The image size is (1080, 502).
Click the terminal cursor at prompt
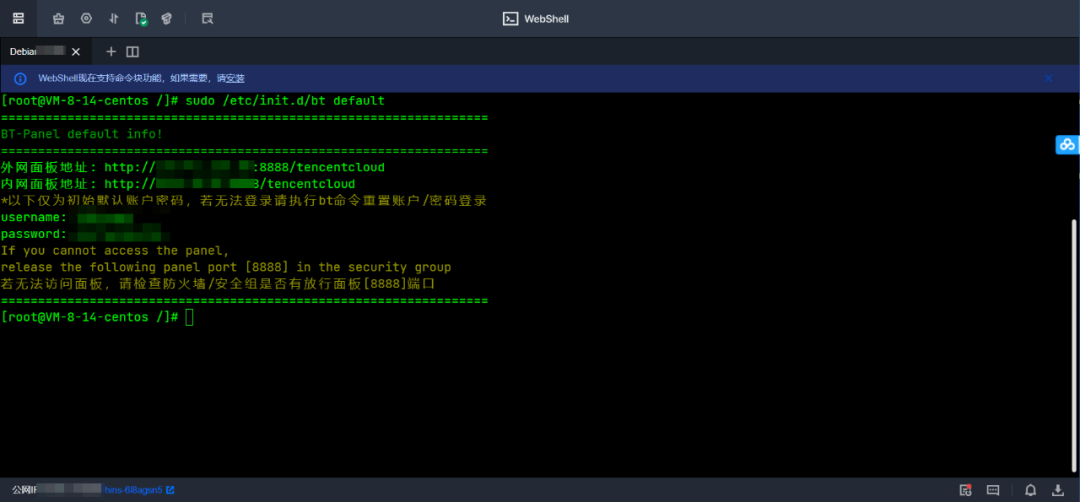tap(190, 317)
